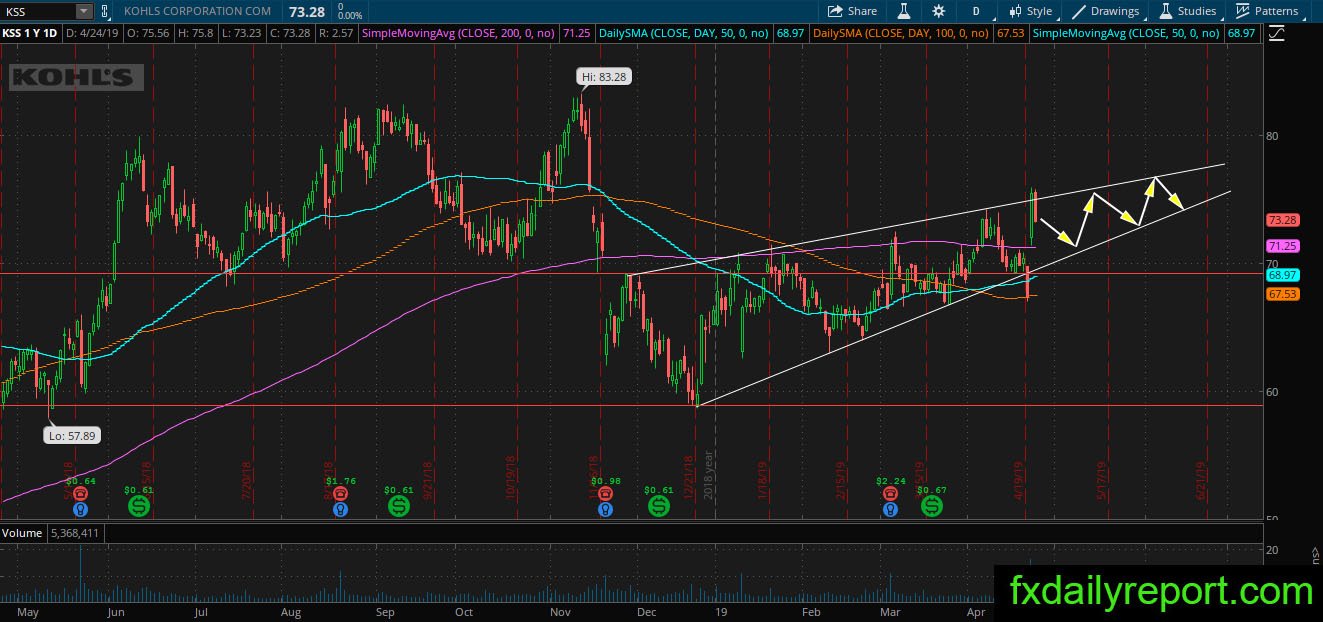Click the KSS symbol input field

tap(38, 11)
